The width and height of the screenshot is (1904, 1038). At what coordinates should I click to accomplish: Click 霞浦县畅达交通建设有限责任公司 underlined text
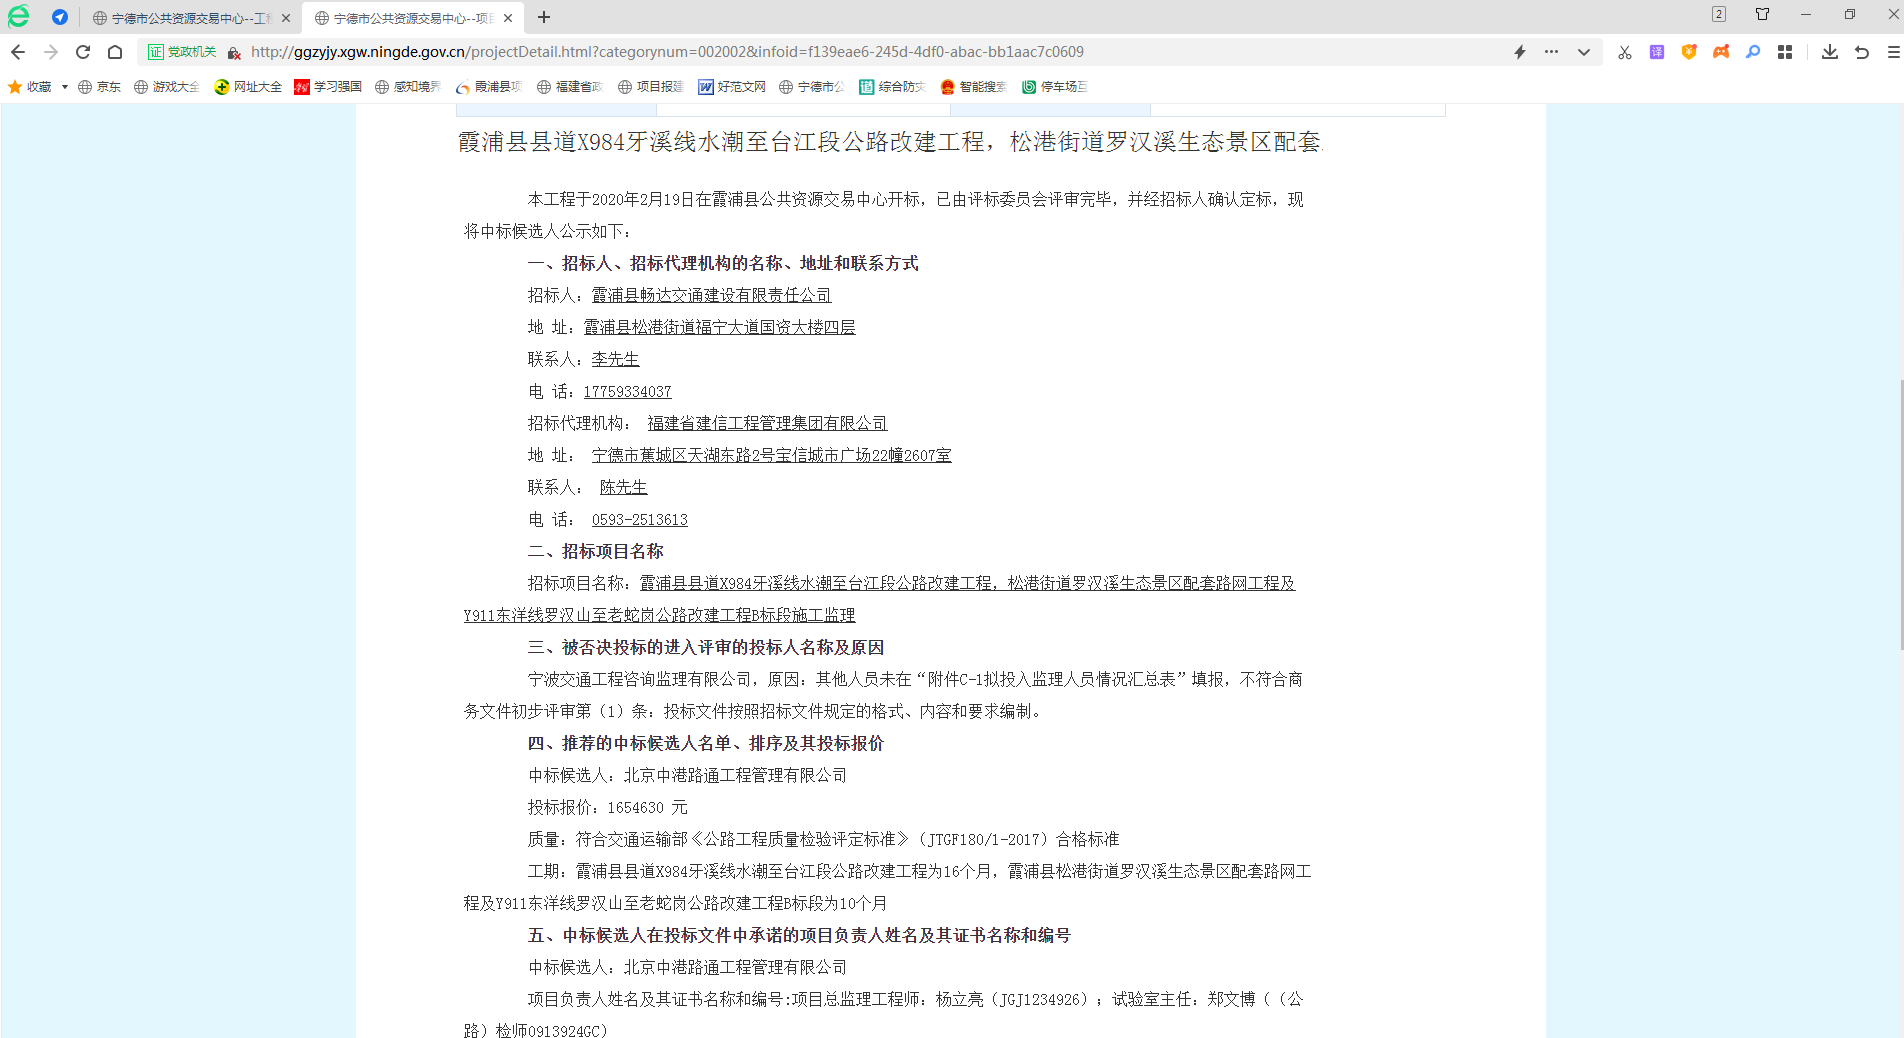pyautogui.click(x=711, y=295)
